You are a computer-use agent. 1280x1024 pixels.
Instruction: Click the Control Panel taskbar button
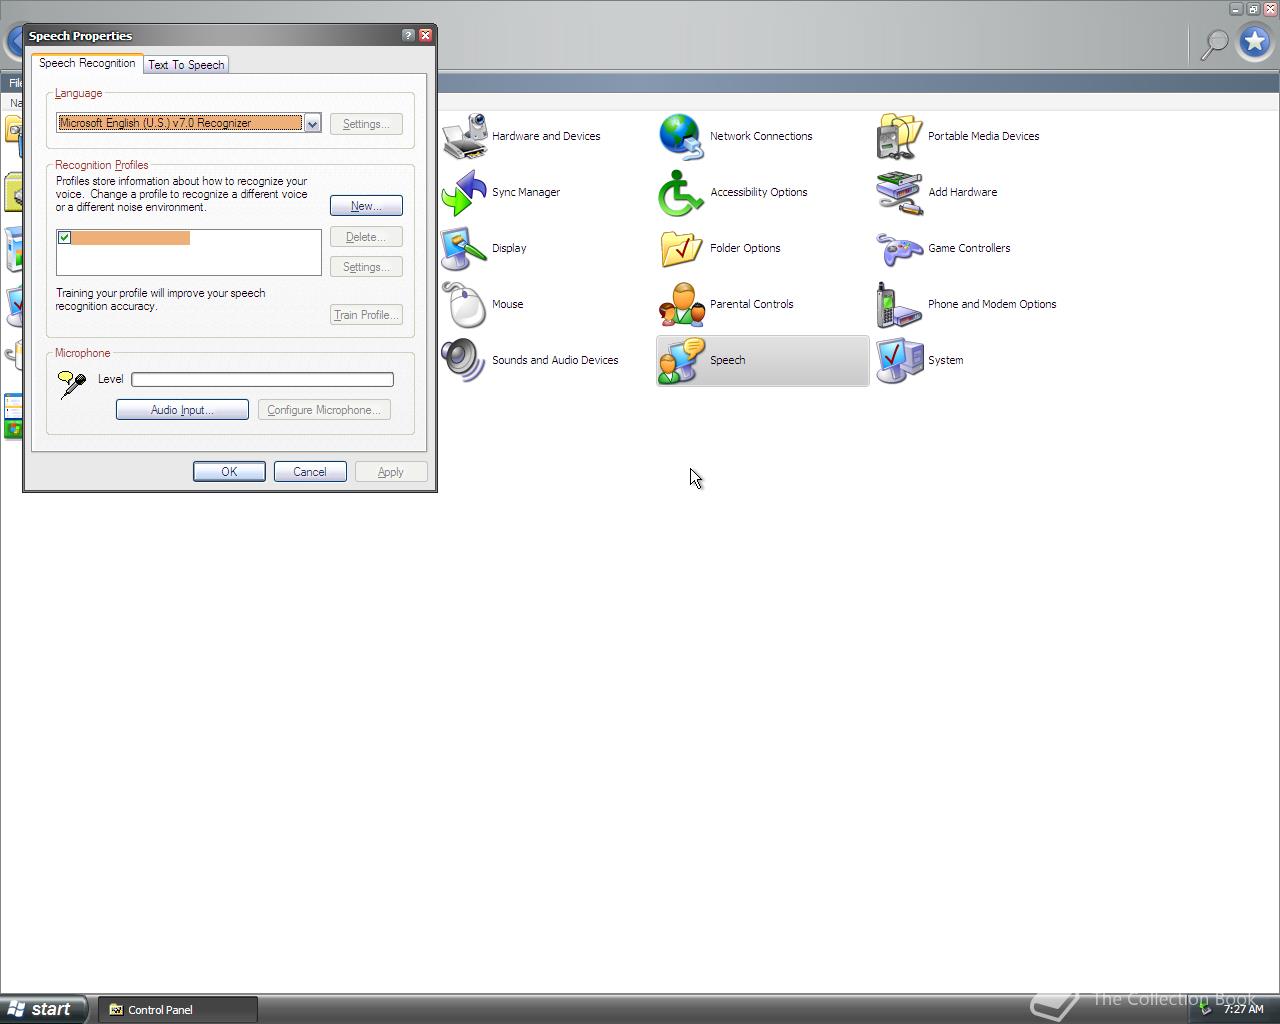tap(178, 1009)
